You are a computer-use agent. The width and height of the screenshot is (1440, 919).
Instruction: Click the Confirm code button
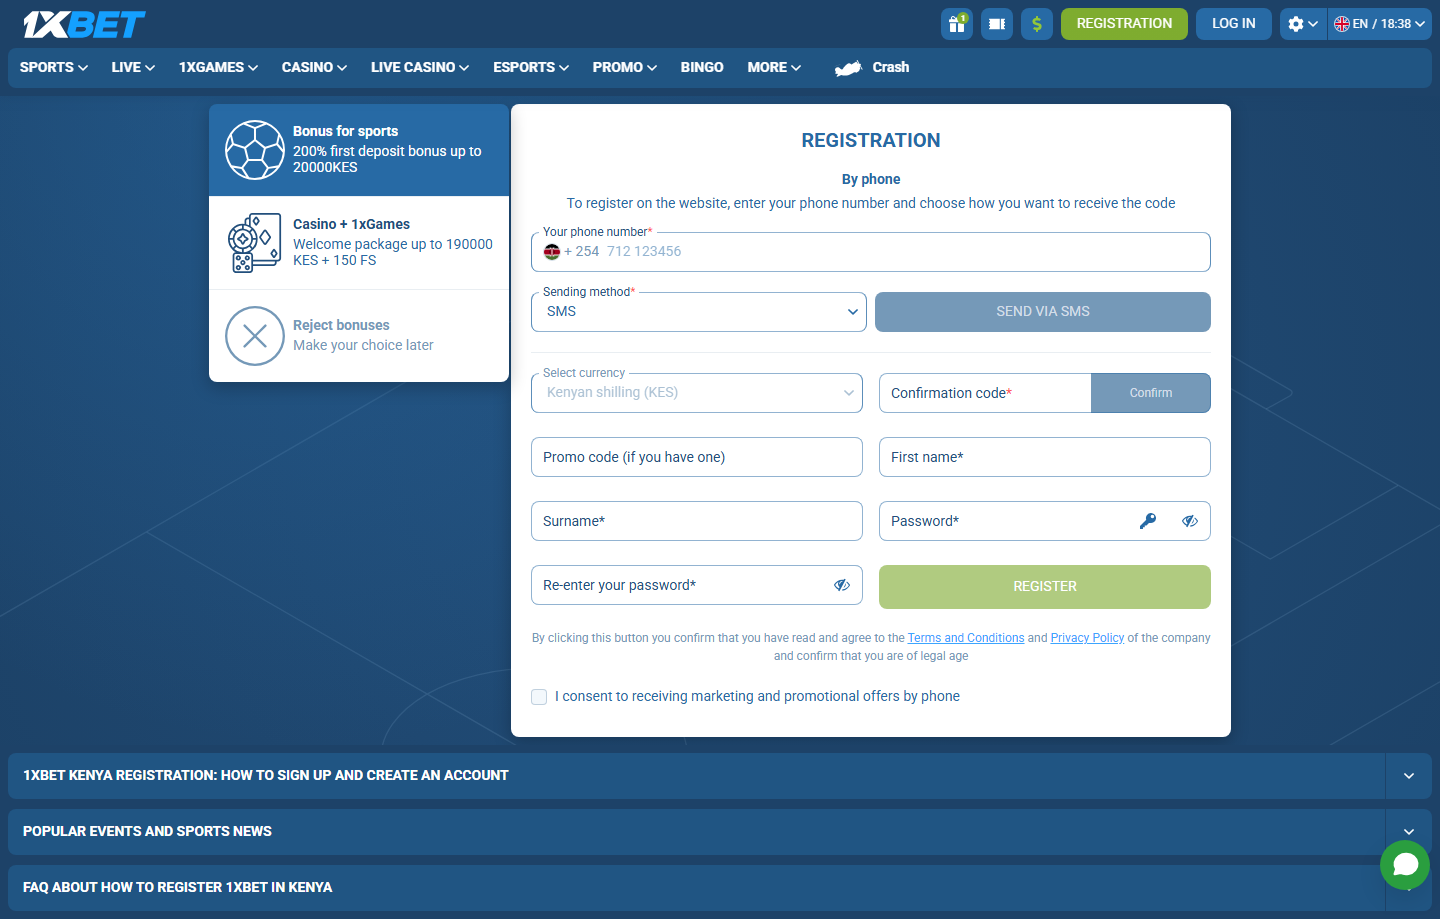(x=1151, y=393)
